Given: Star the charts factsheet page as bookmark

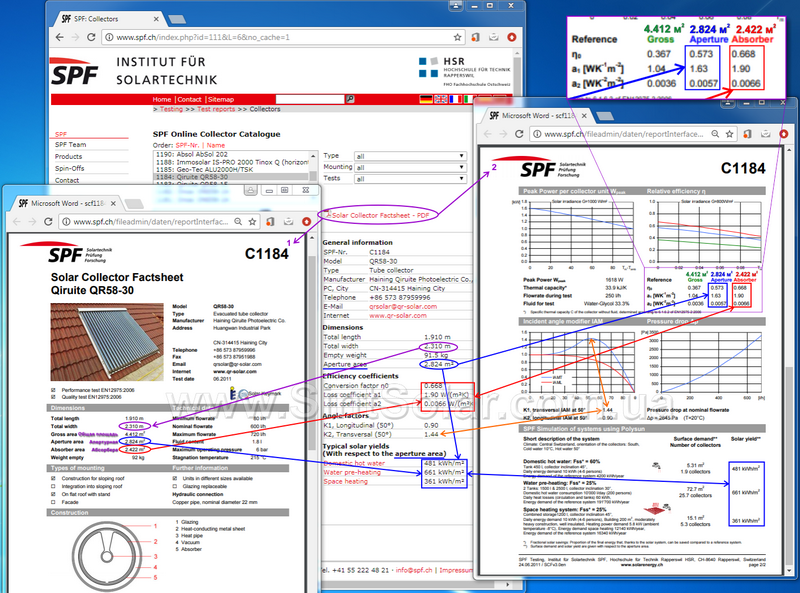Looking at the screenshot, I should pos(730,134).
